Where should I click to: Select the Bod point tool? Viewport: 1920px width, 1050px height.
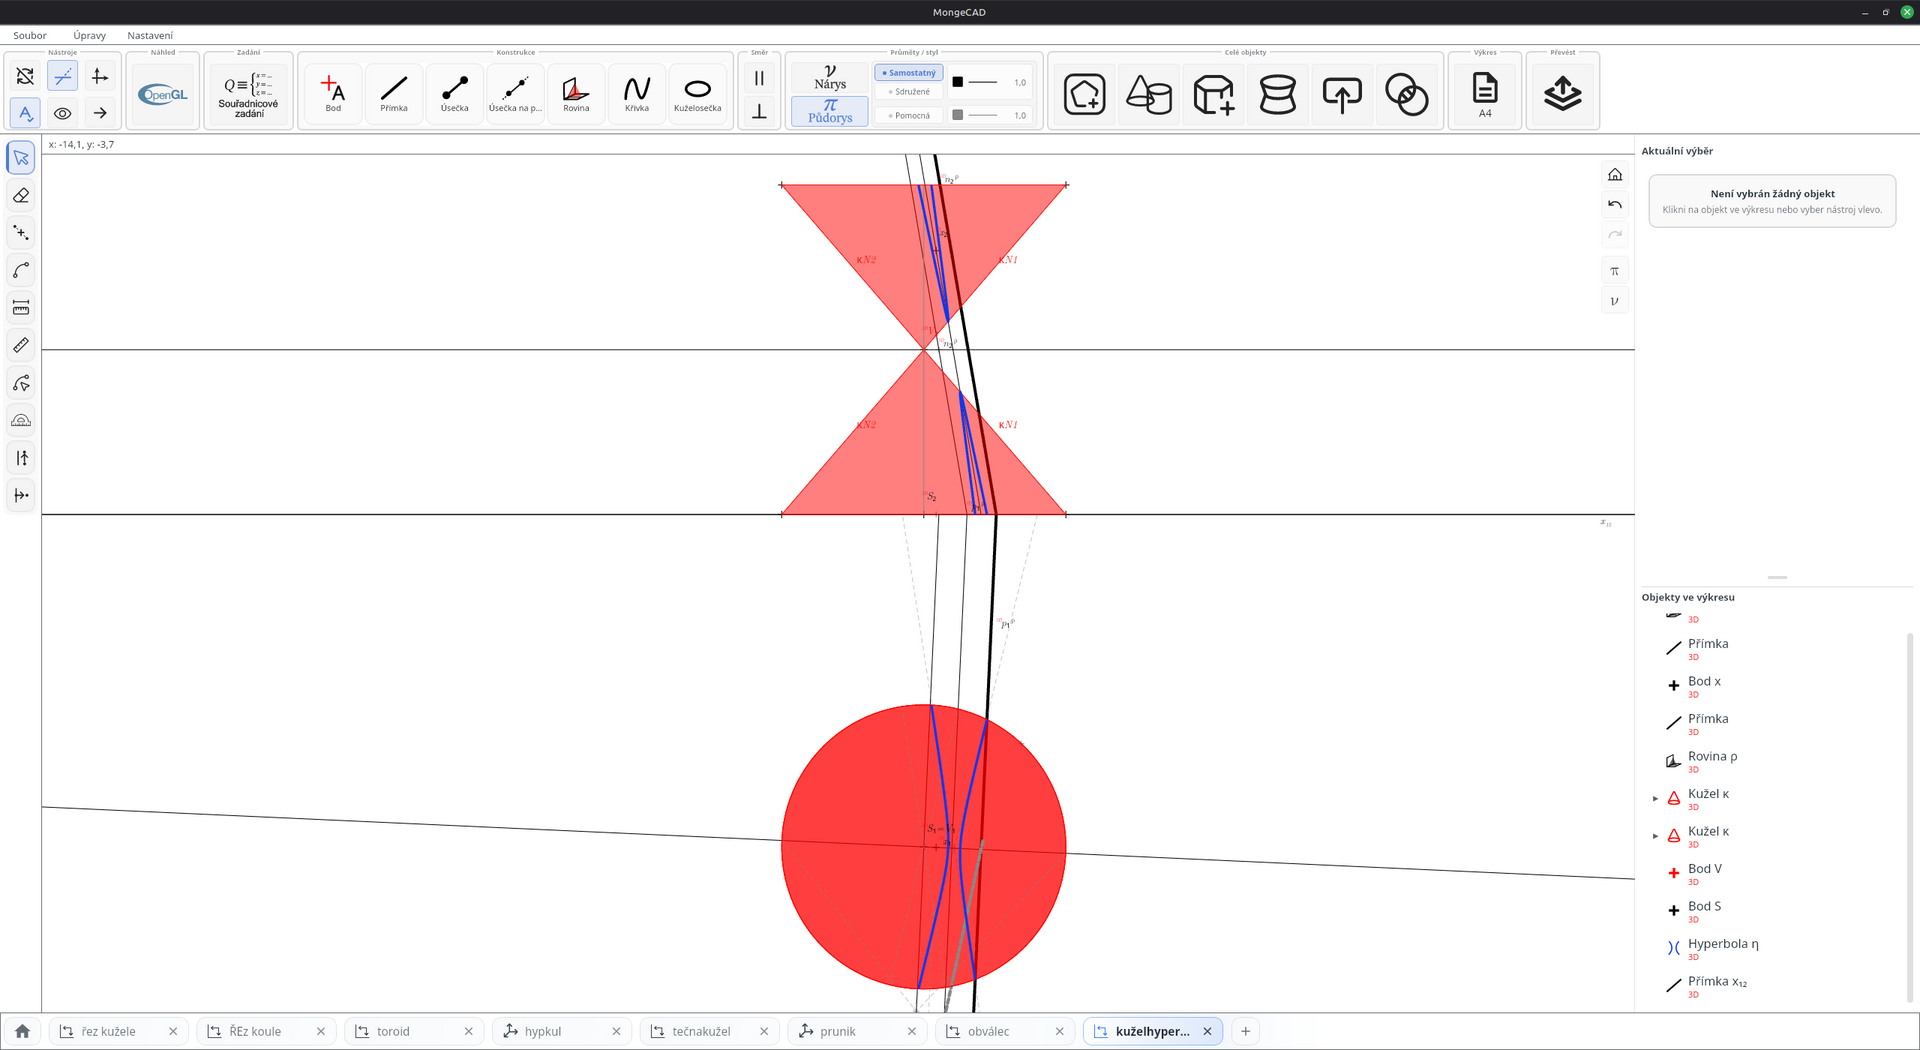(x=333, y=93)
